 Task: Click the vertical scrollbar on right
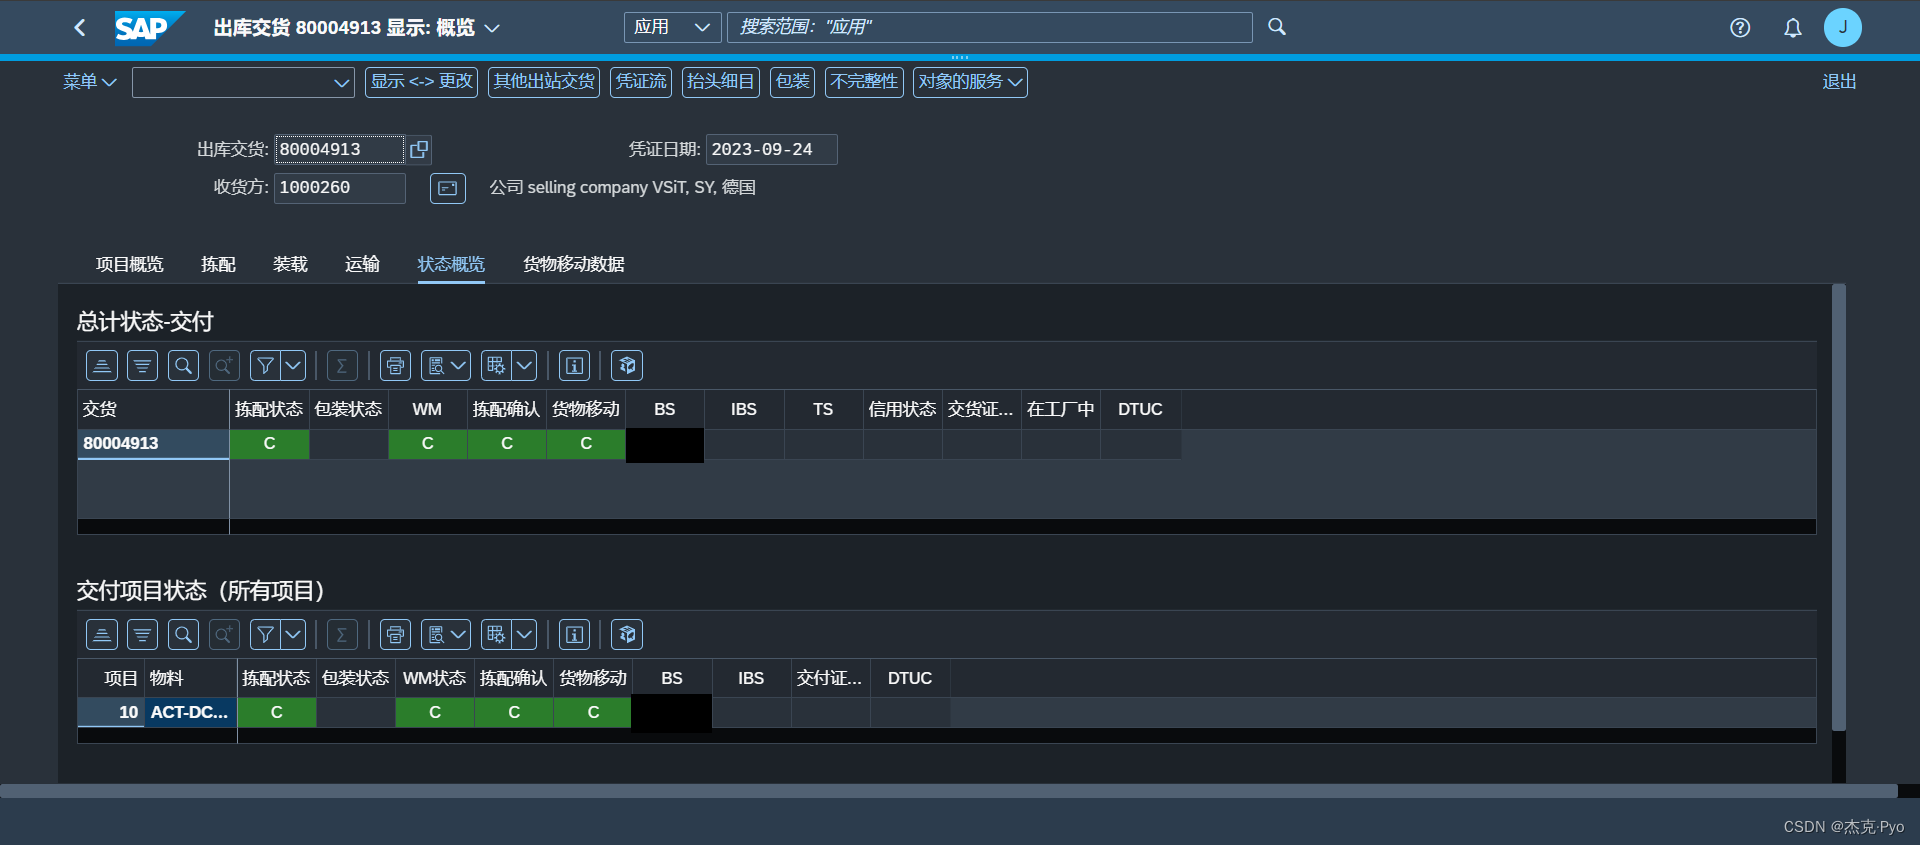click(x=1839, y=507)
